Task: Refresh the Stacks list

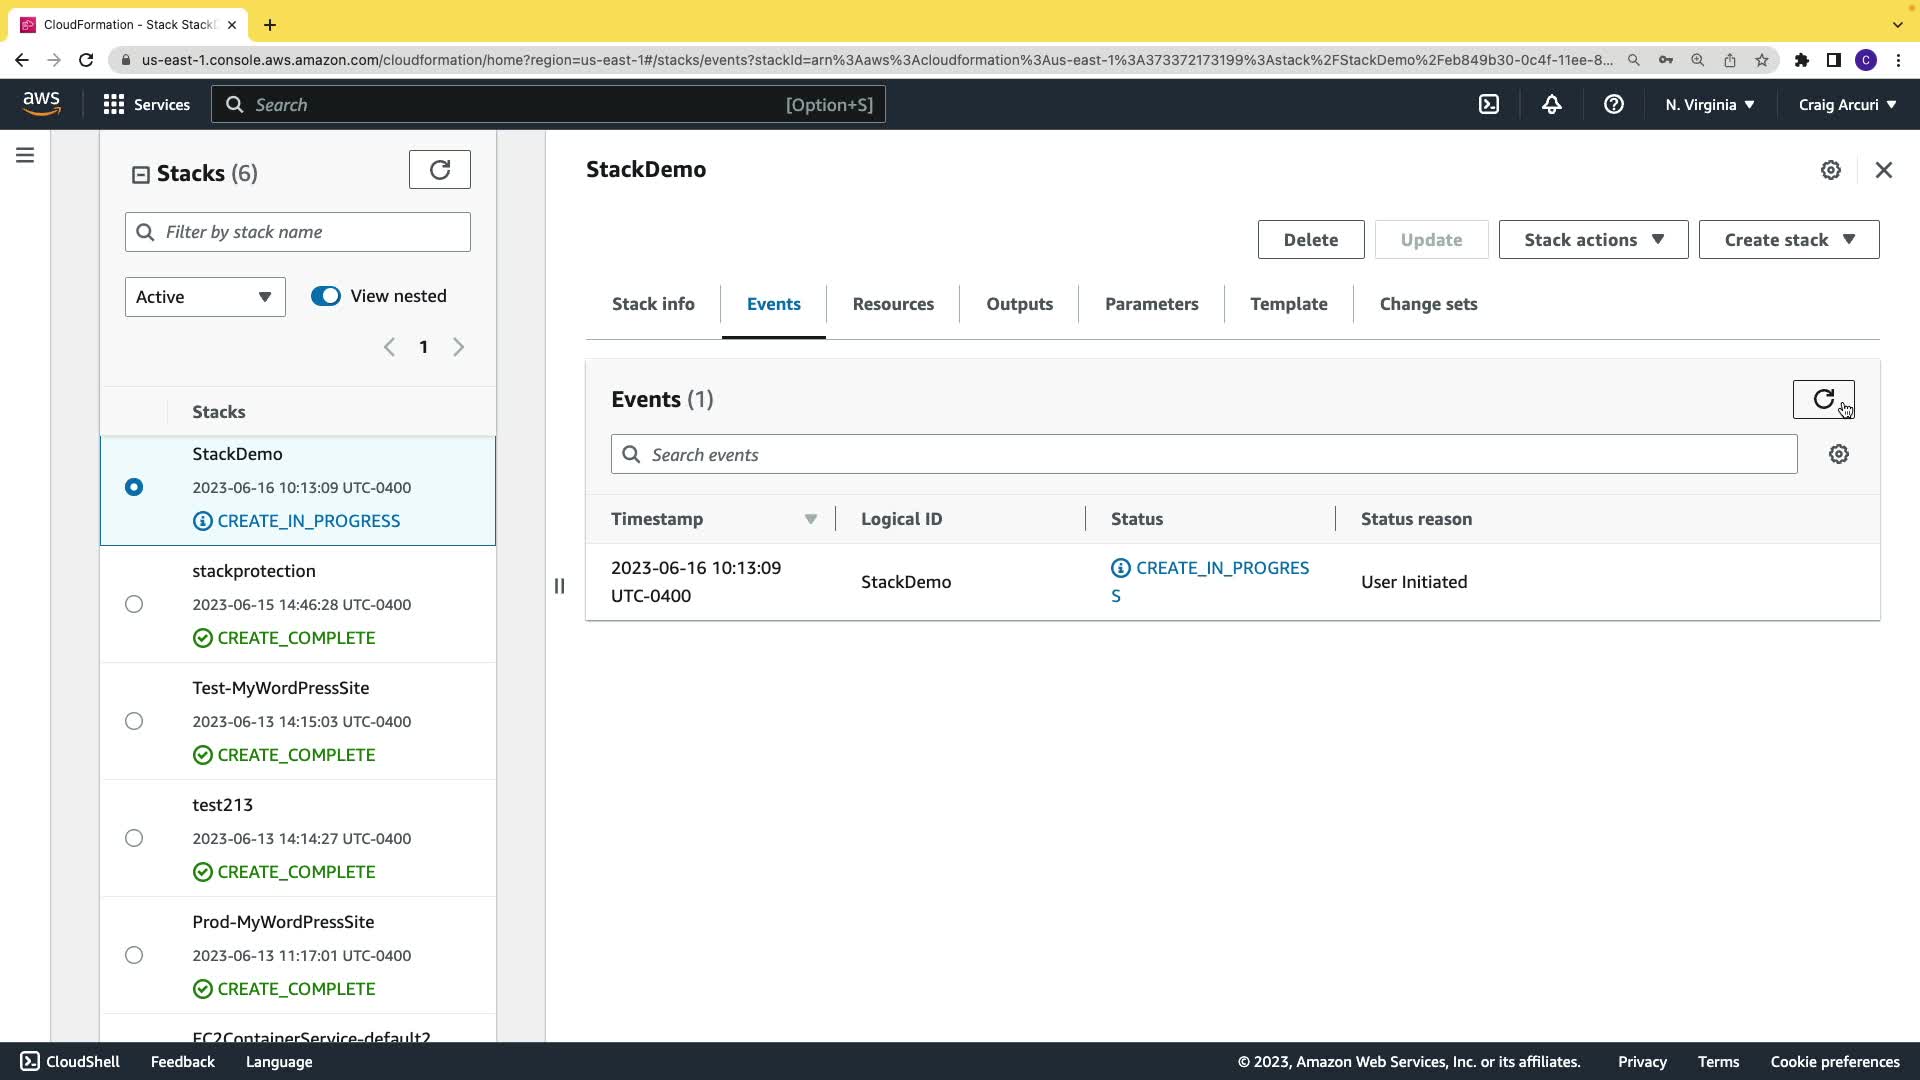Action: point(439,170)
